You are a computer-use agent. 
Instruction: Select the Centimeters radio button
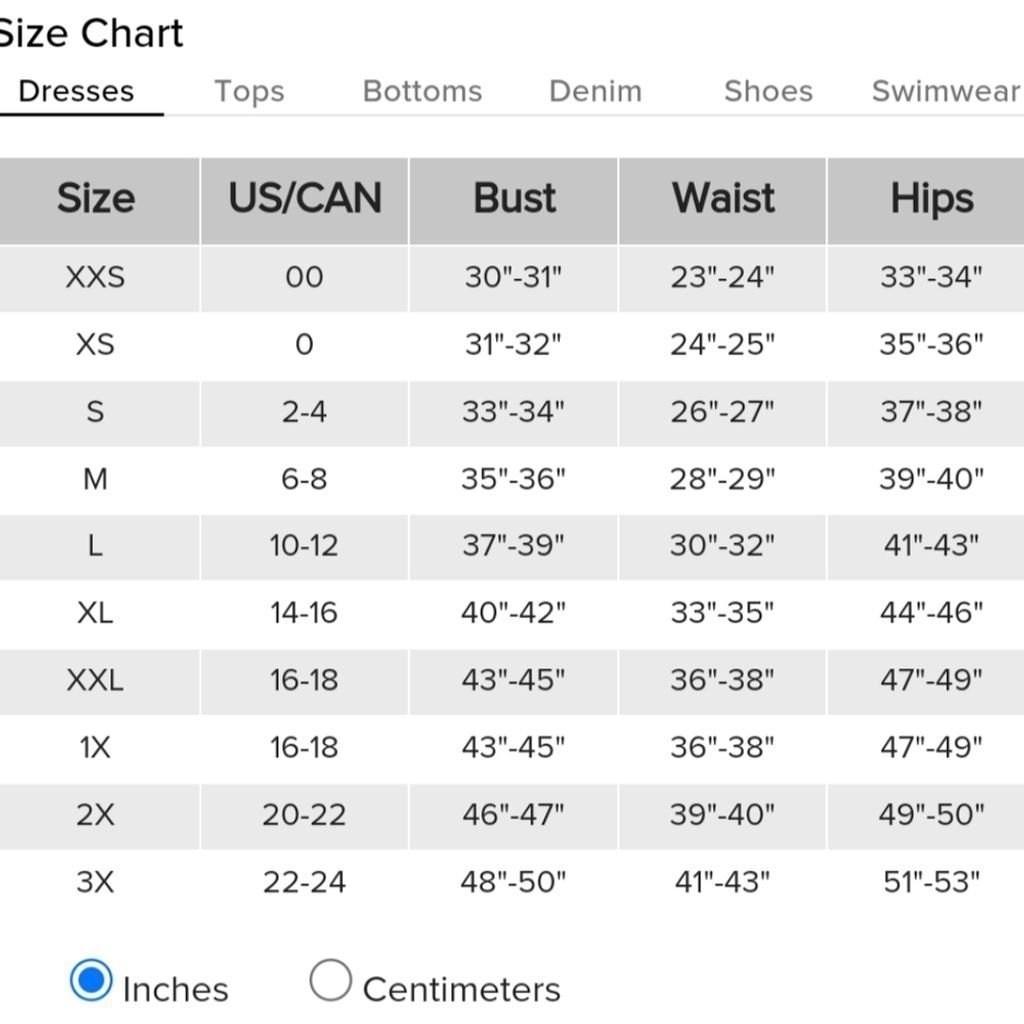pyautogui.click(x=330, y=980)
